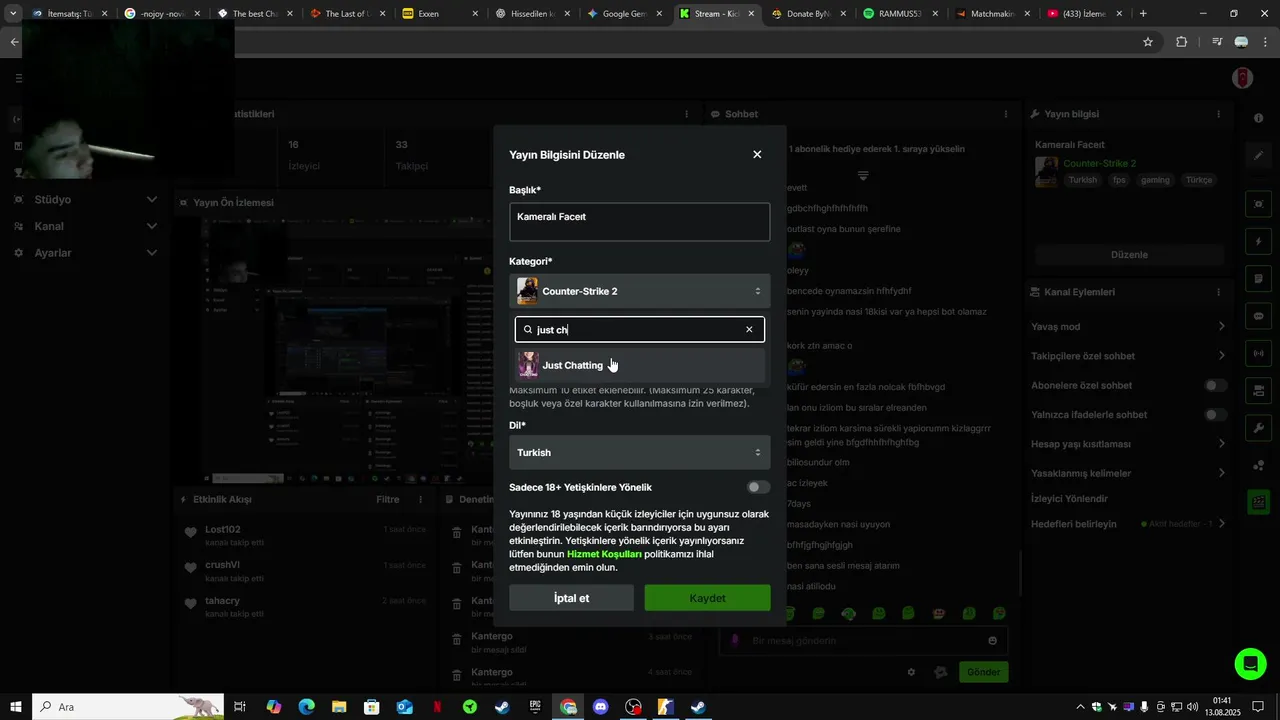This screenshot has height=720, width=1280.
Task: Click the Başlık title input field
Action: 639,222
